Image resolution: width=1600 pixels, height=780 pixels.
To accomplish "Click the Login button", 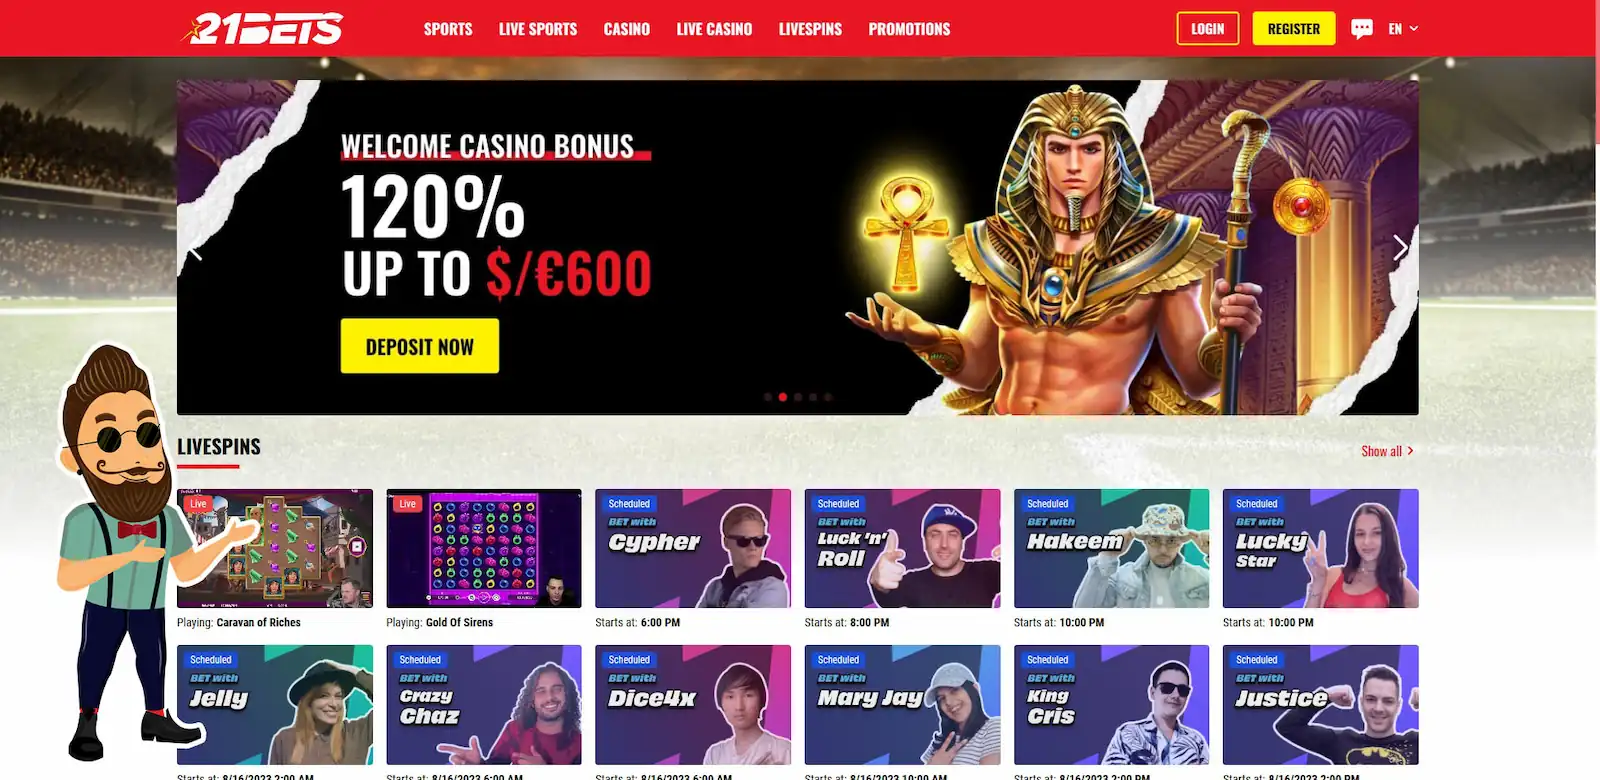I will (1208, 29).
